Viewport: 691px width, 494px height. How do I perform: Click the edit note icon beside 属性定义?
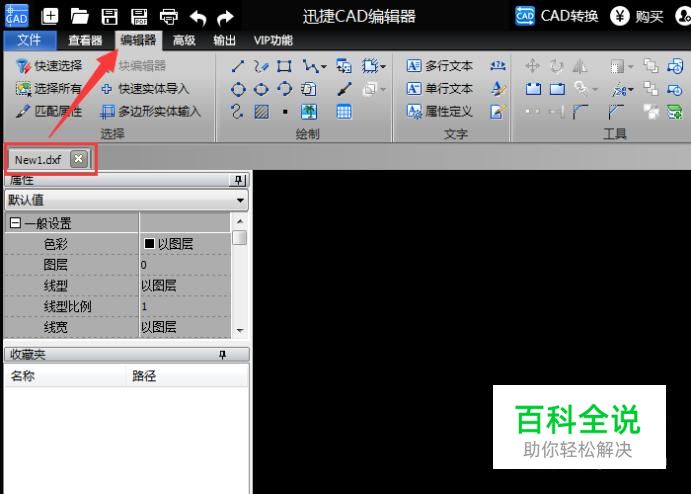point(498,112)
